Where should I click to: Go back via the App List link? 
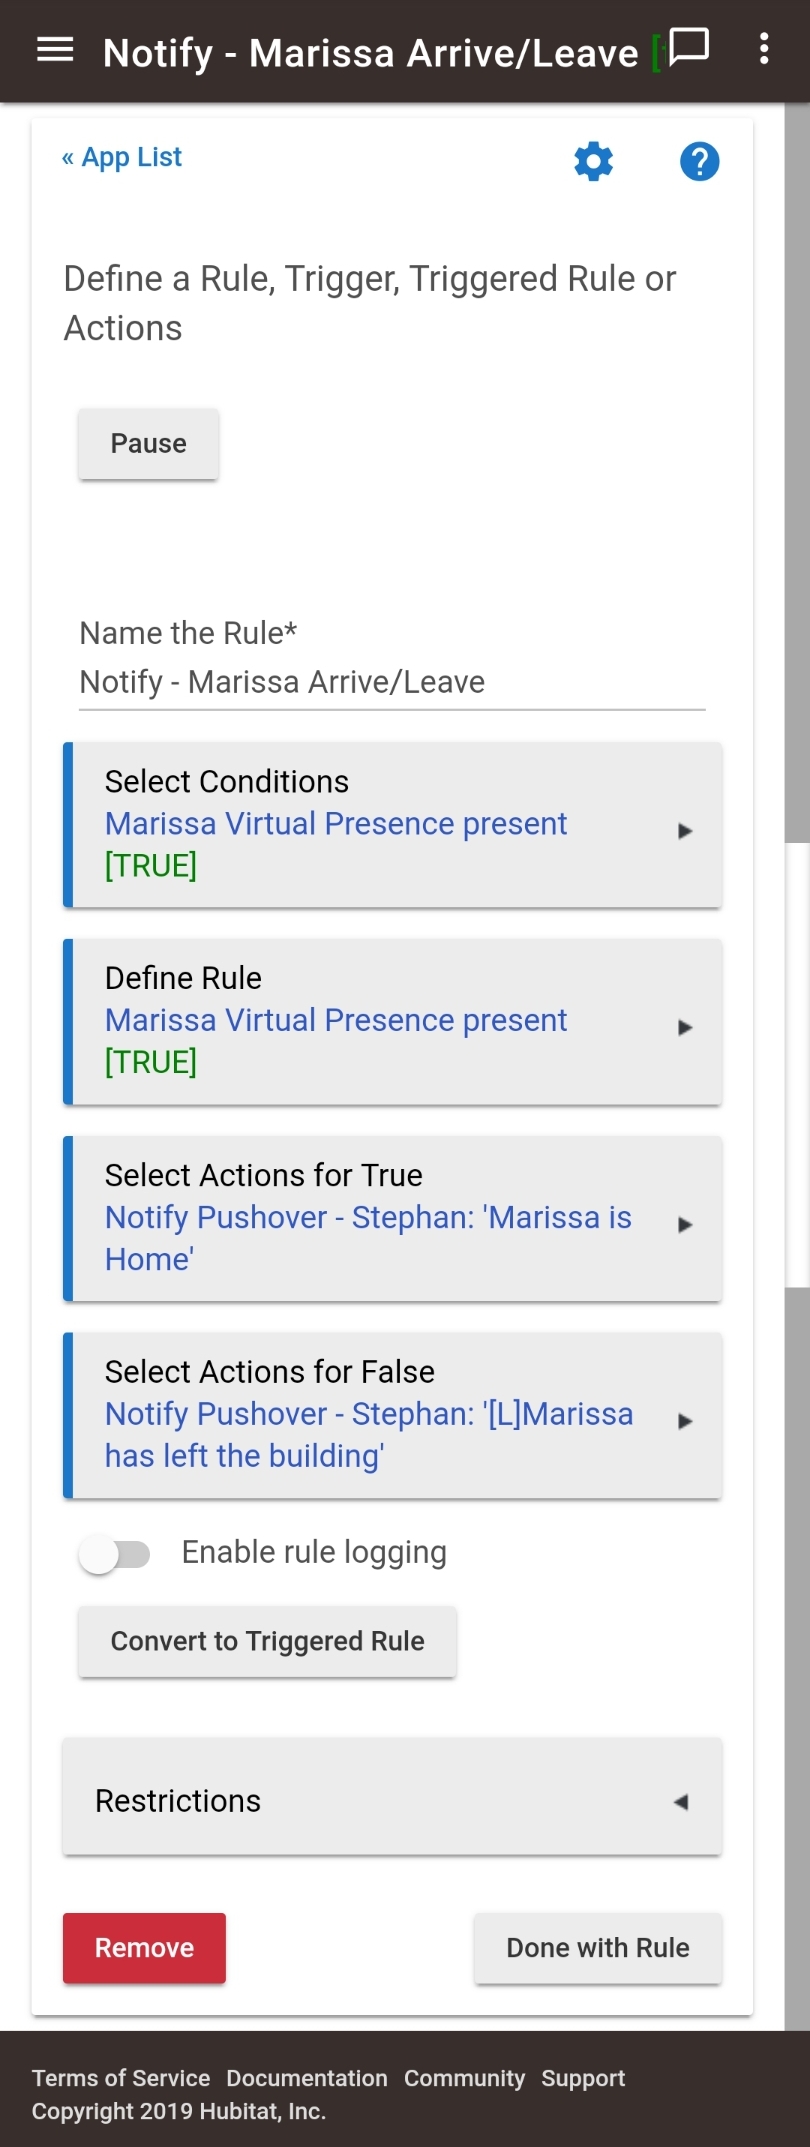tap(122, 157)
